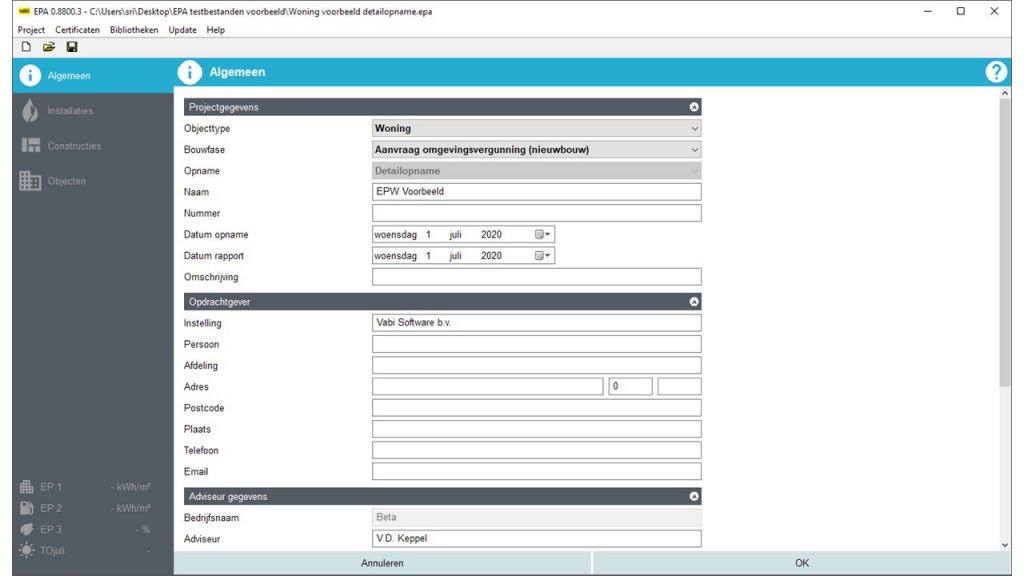
Task: Select the Constructies wall icon in sidebar
Action: pyautogui.click(x=30, y=146)
